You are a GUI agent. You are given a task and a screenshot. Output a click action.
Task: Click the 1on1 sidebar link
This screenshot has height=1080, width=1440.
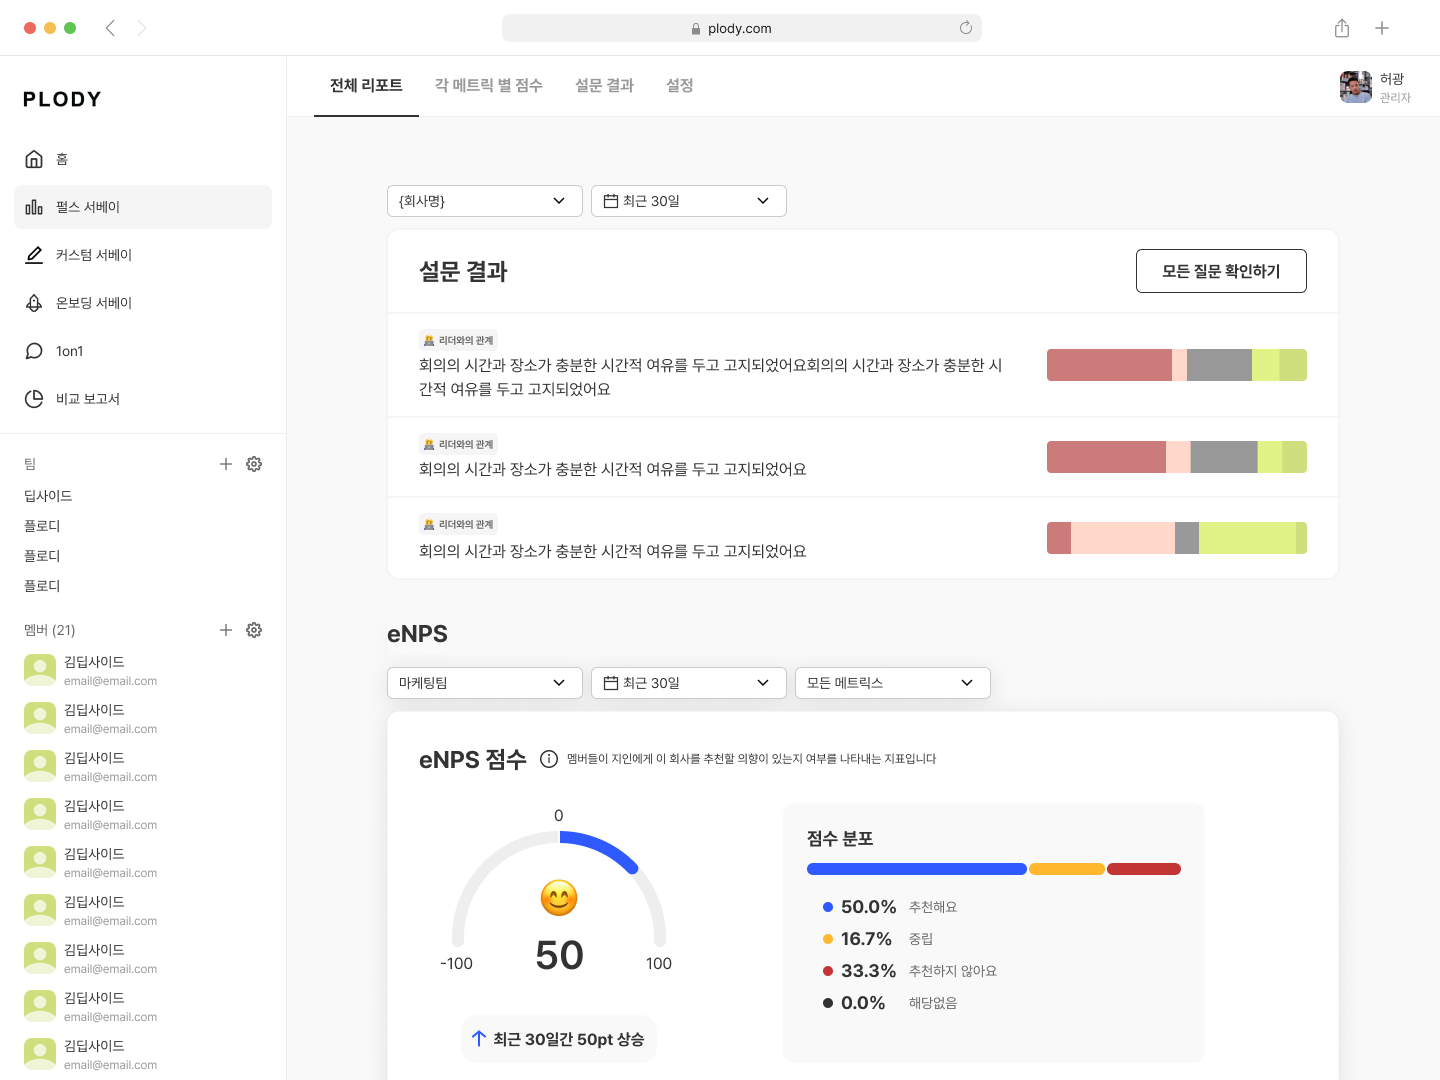[x=143, y=351]
